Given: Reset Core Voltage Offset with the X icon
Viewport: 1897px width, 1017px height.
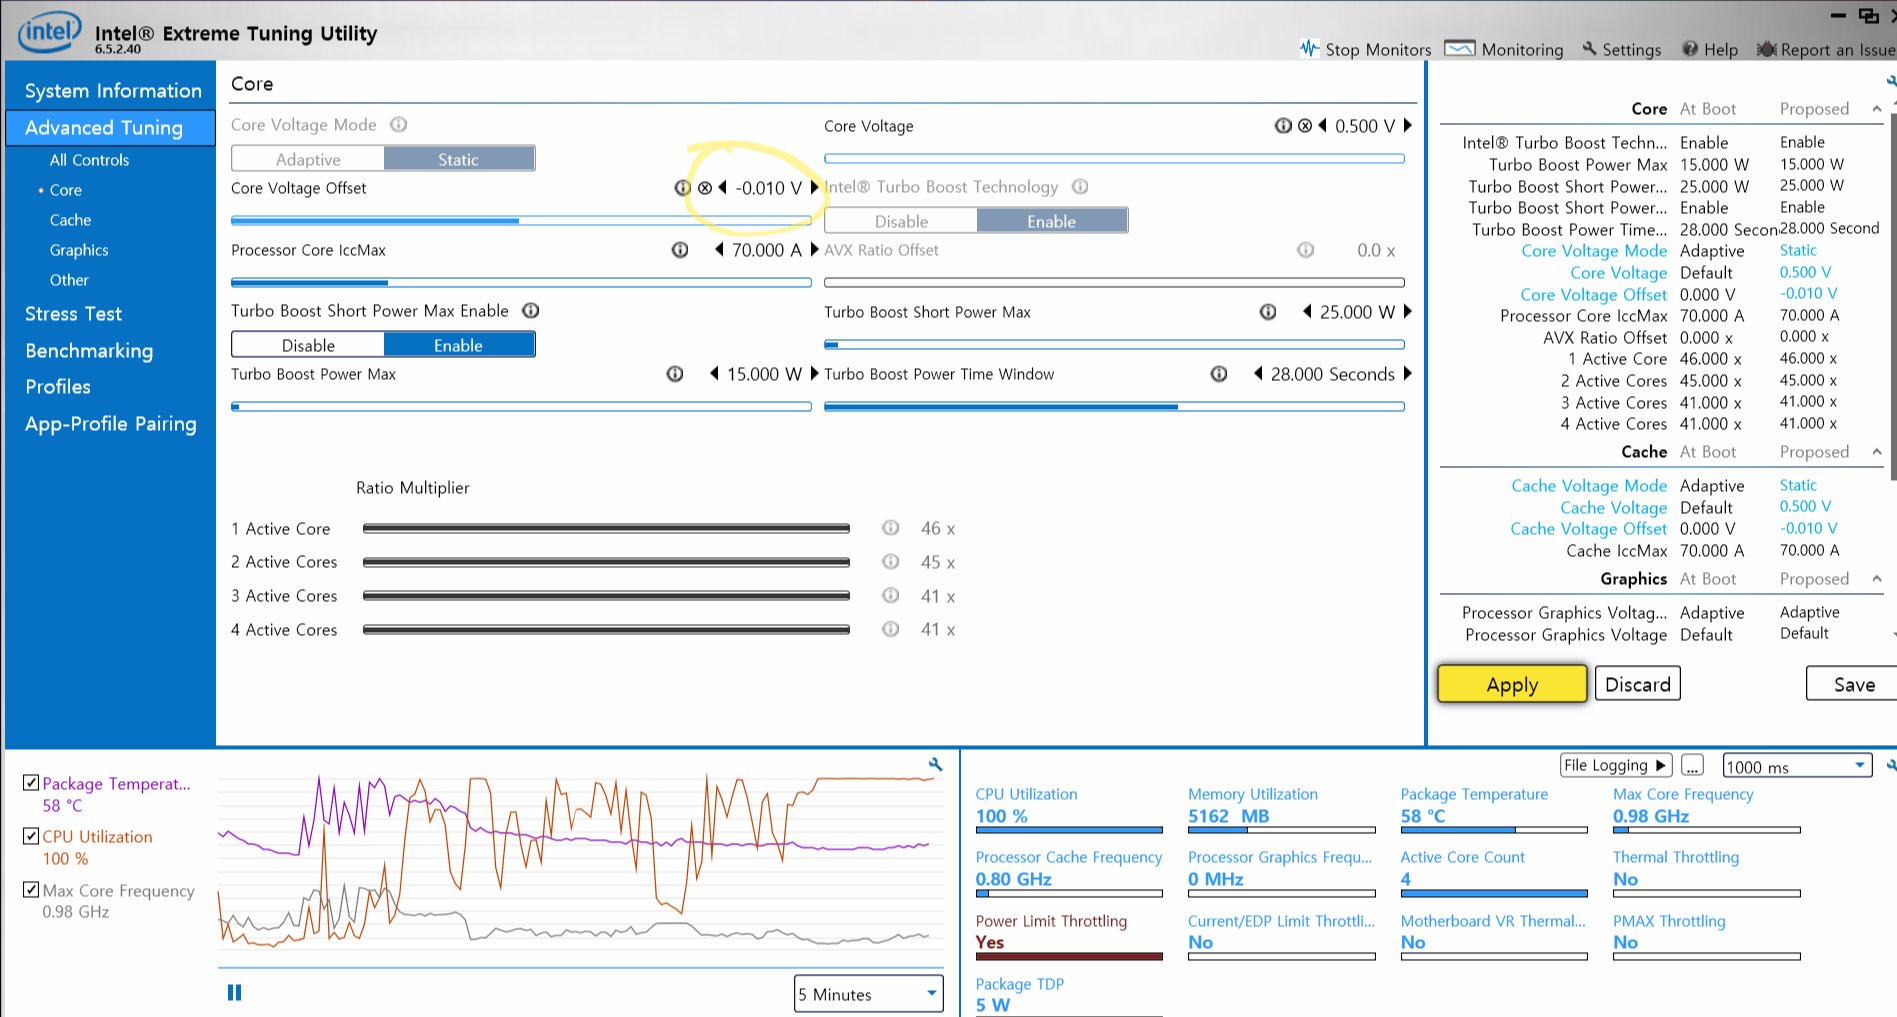Looking at the screenshot, I should 705,188.
